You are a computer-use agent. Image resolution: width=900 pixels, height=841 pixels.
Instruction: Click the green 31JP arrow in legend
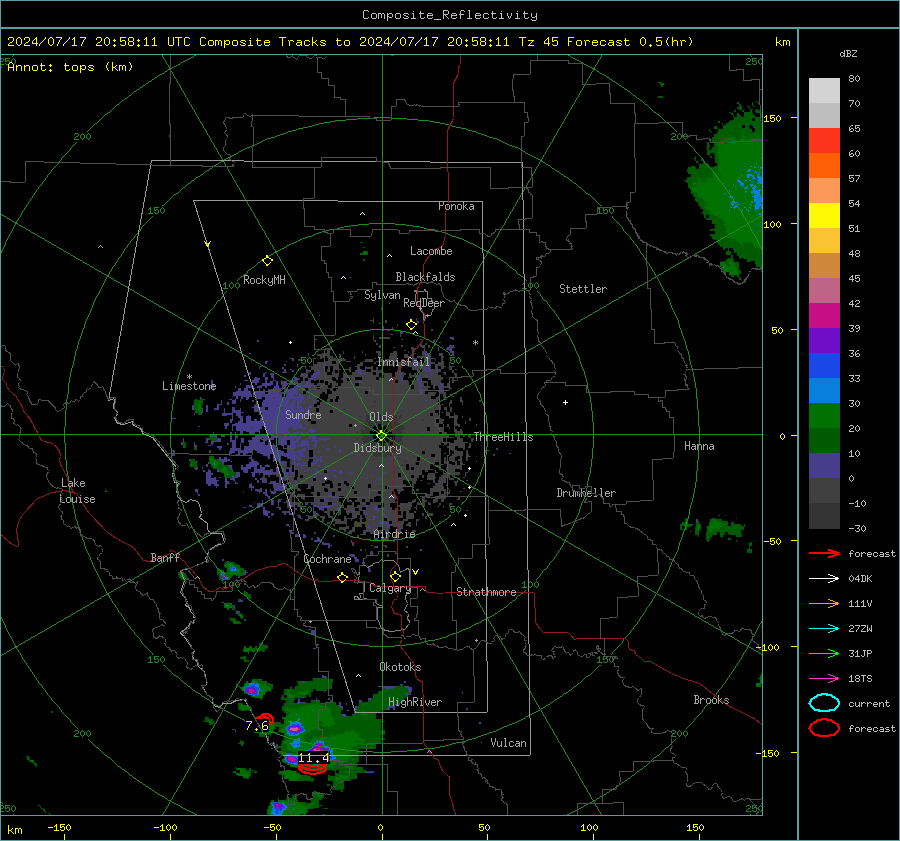pyautogui.click(x=824, y=653)
